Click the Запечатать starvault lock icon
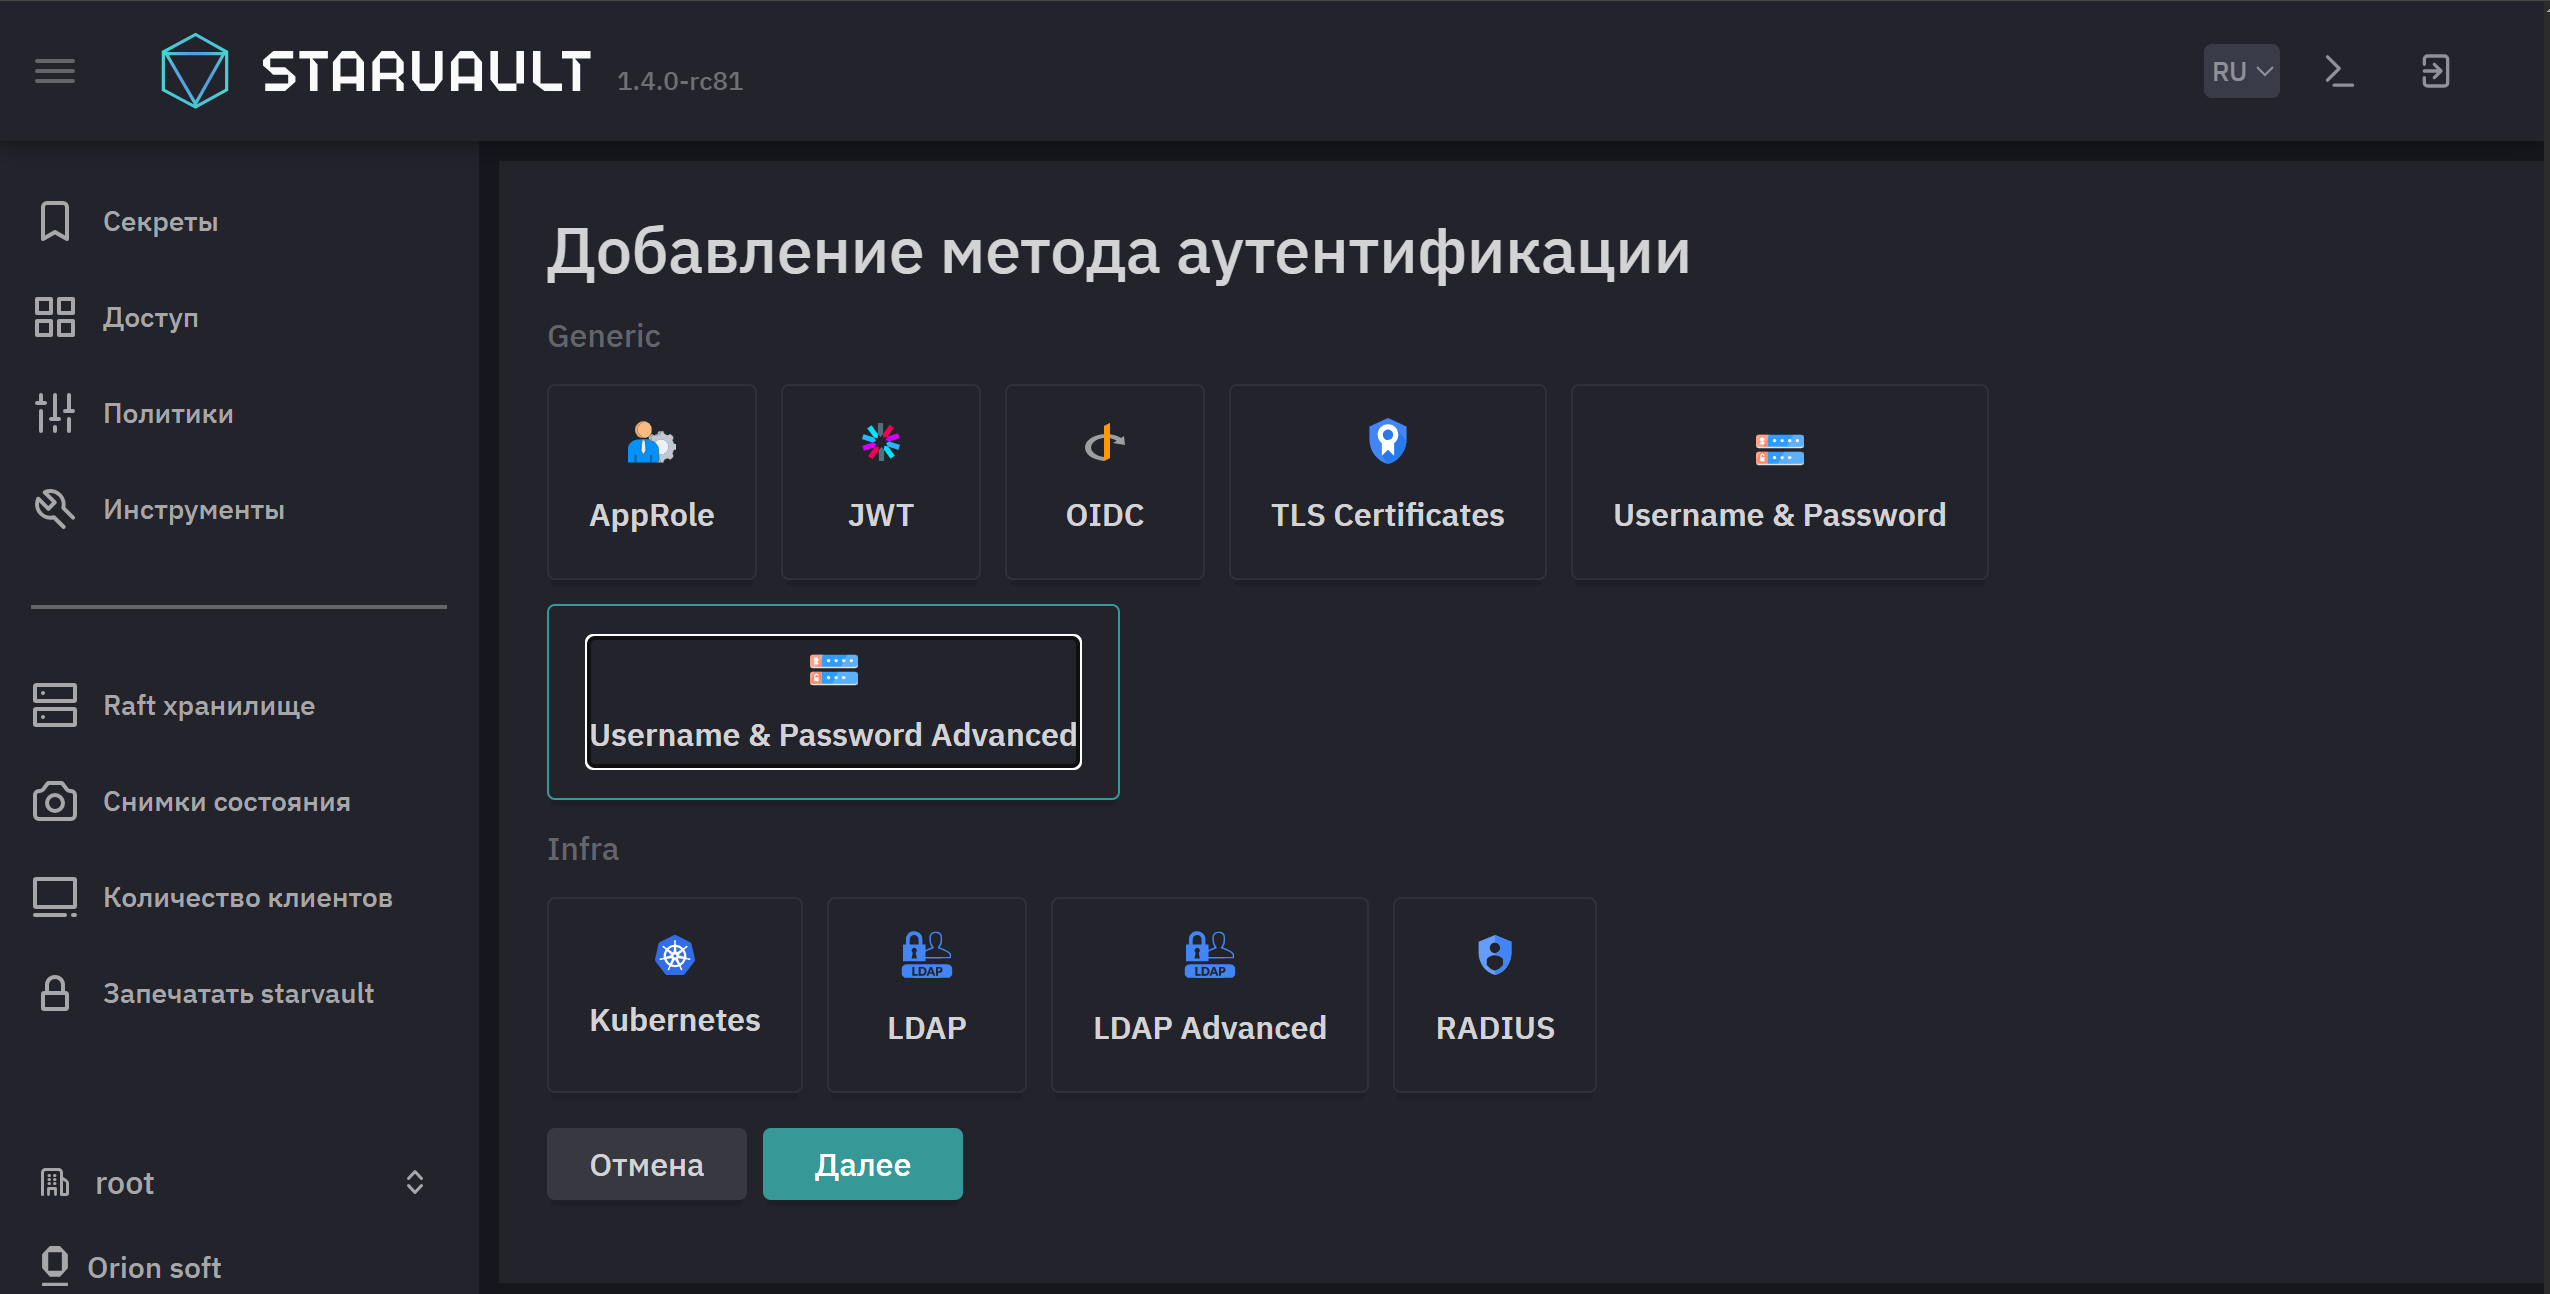The image size is (2550, 1294). point(55,993)
